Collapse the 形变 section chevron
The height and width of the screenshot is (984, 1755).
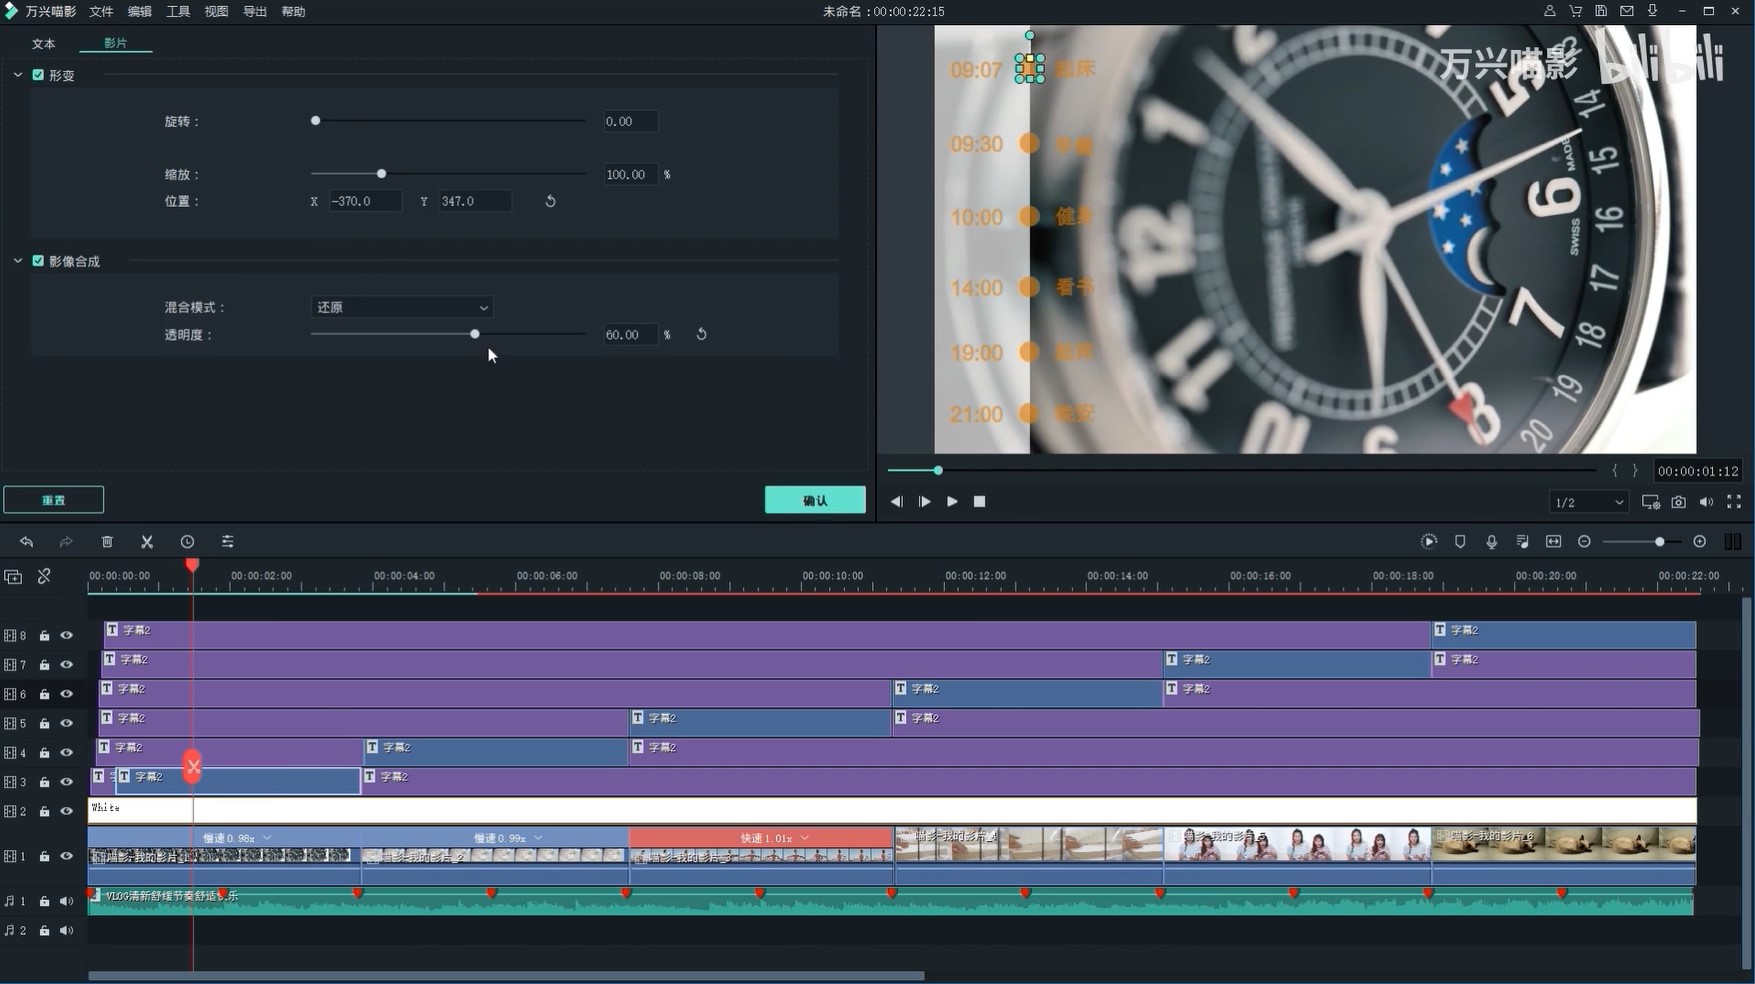18,75
